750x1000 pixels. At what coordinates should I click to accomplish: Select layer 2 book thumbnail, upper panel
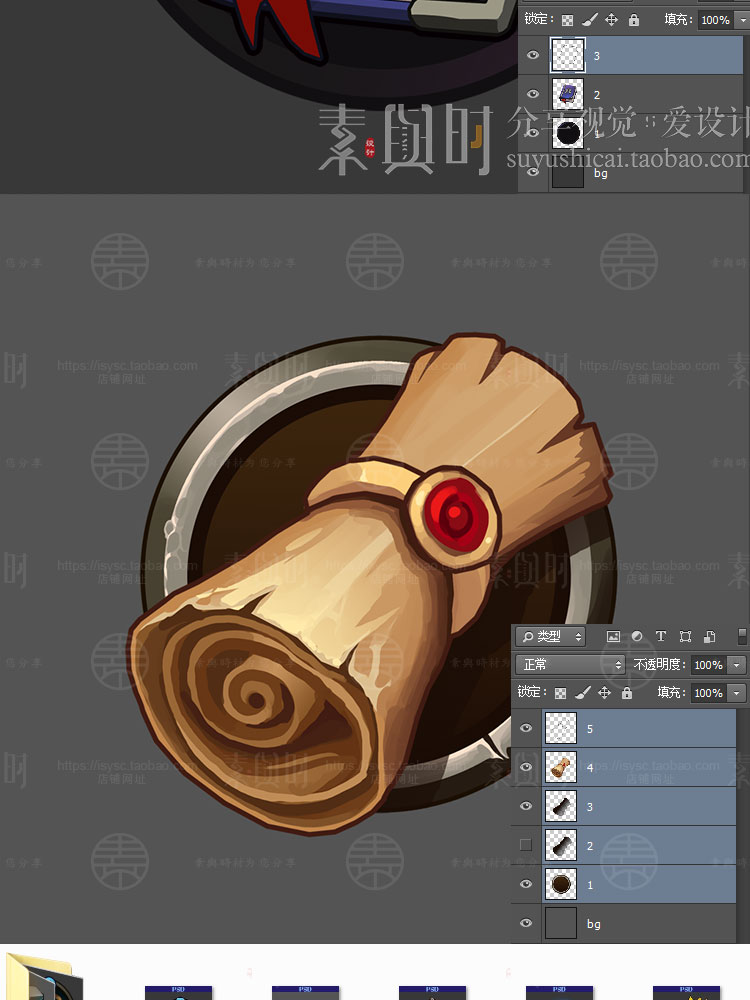(x=568, y=94)
